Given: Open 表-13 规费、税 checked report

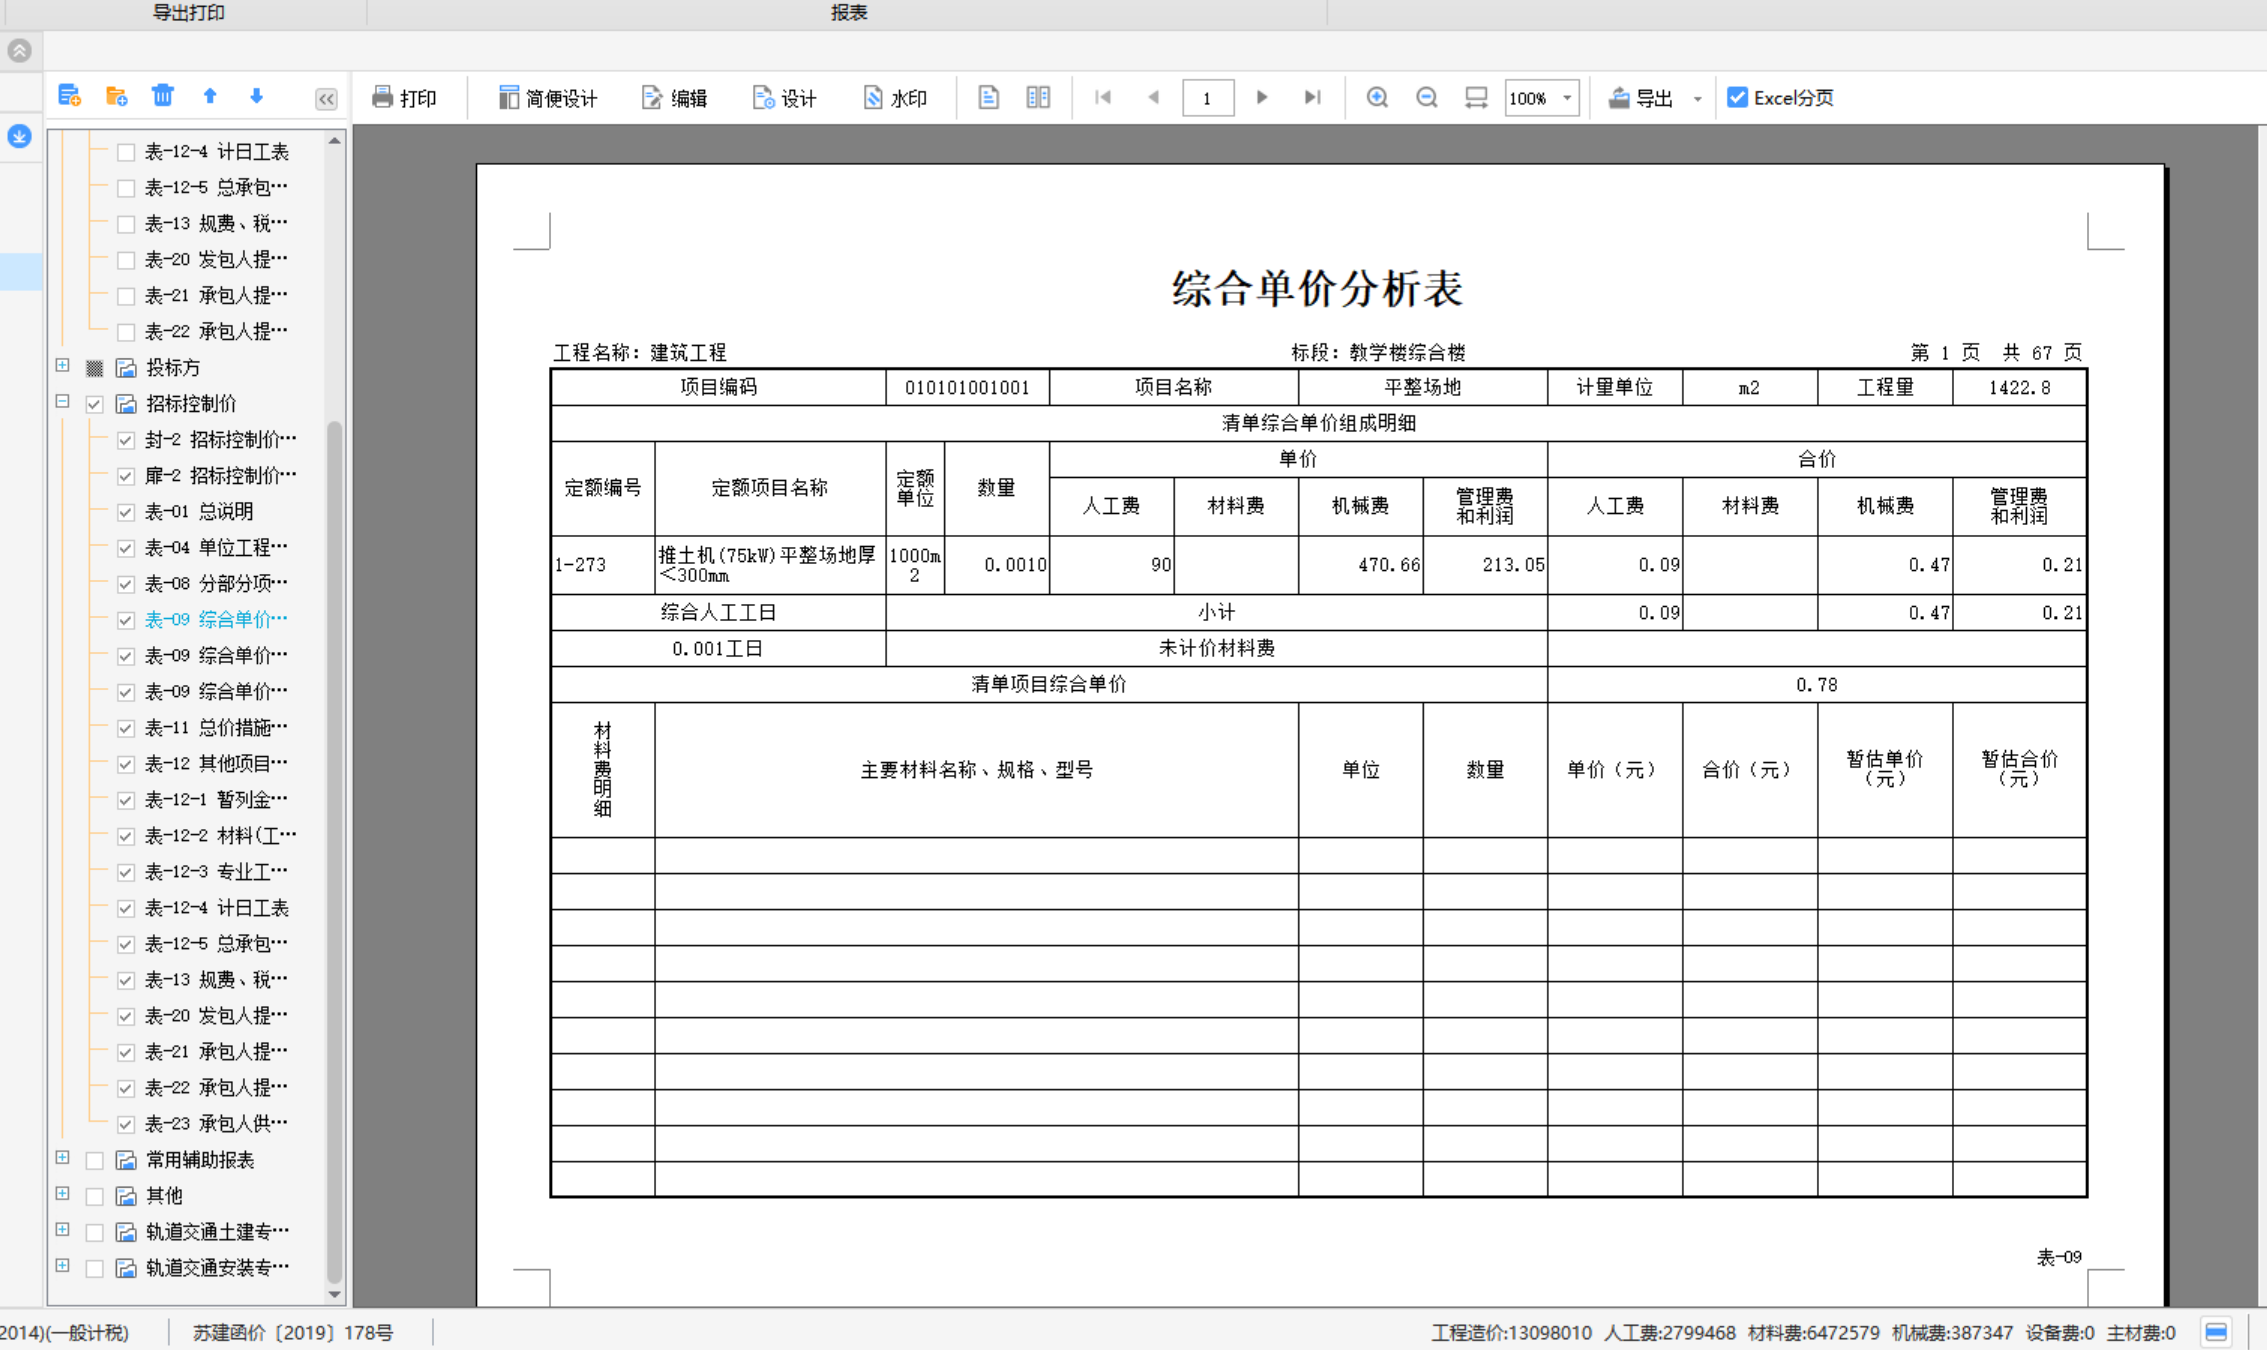Looking at the screenshot, I should [x=216, y=979].
